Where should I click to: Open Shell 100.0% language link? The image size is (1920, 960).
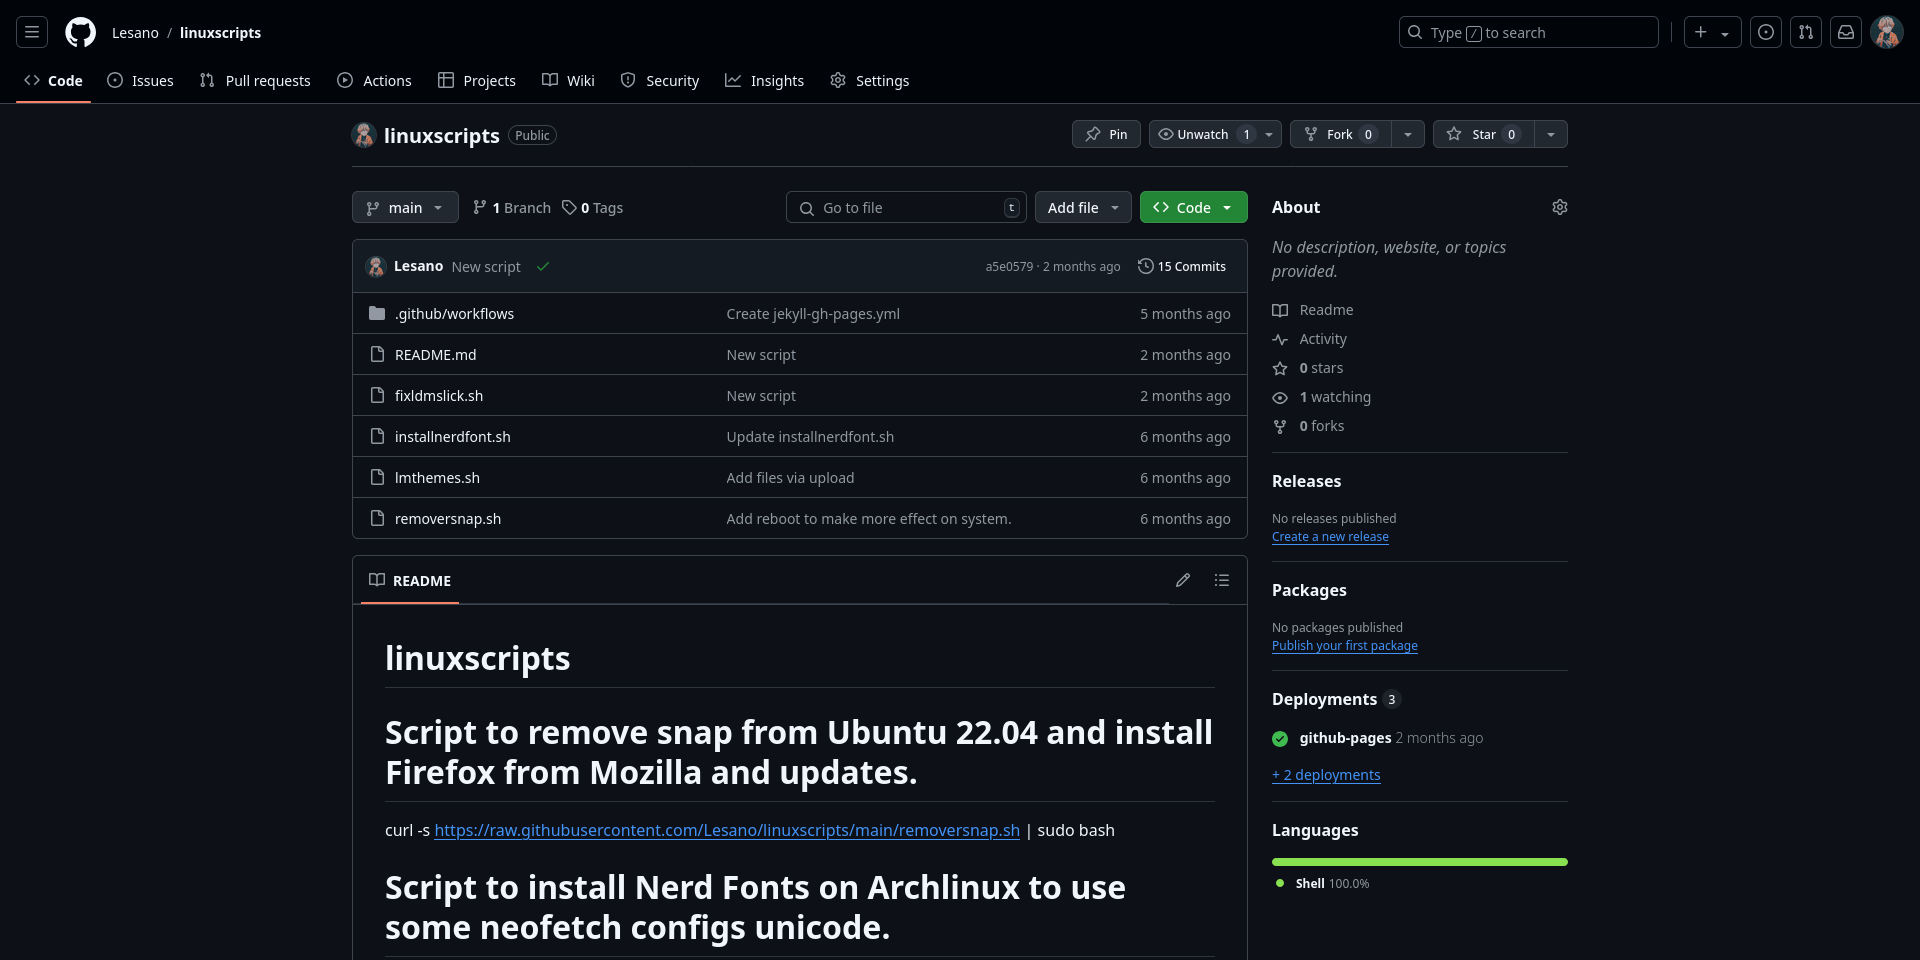tap(1322, 884)
